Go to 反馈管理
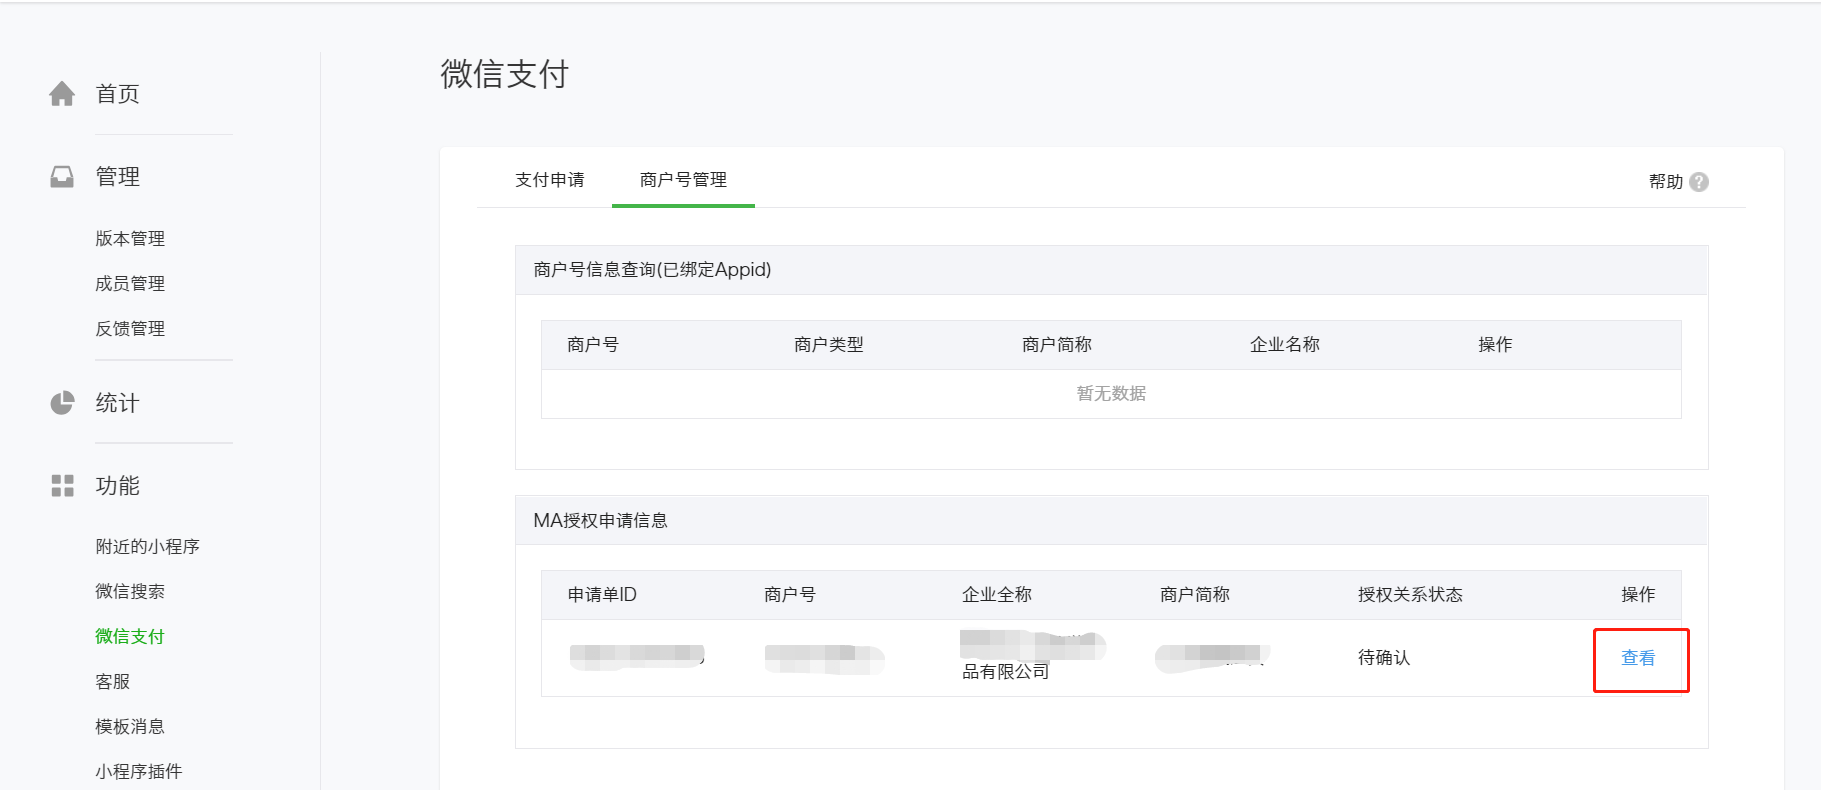This screenshot has height=790, width=1821. [x=130, y=329]
